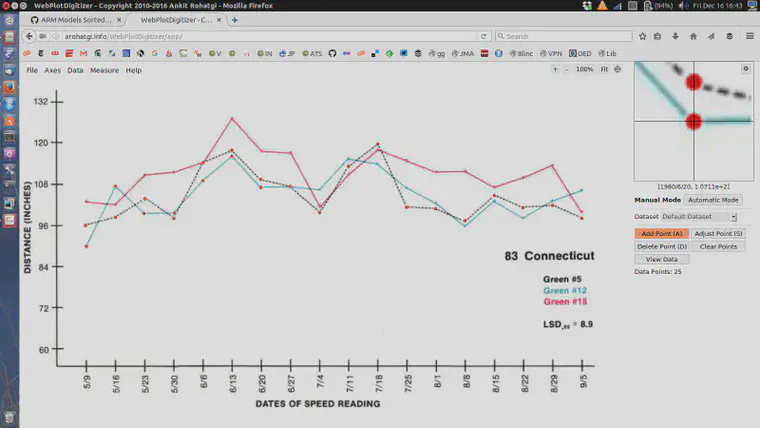Open the Lib bookmark
This screenshot has height=428, width=760.
click(x=607, y=53)
